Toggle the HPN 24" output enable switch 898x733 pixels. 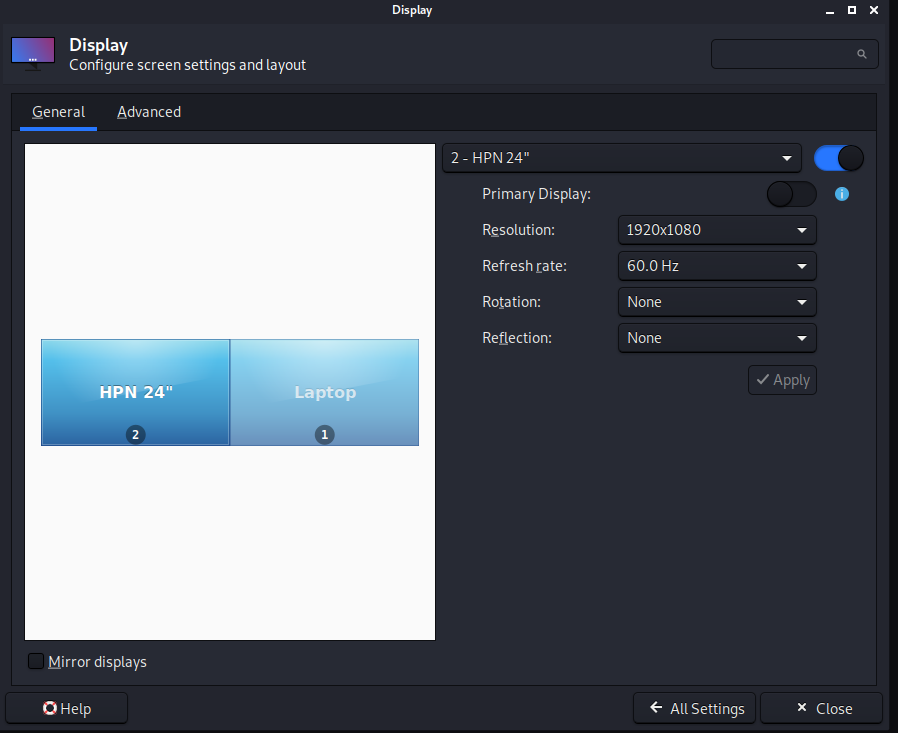click(x=838, y=158)
